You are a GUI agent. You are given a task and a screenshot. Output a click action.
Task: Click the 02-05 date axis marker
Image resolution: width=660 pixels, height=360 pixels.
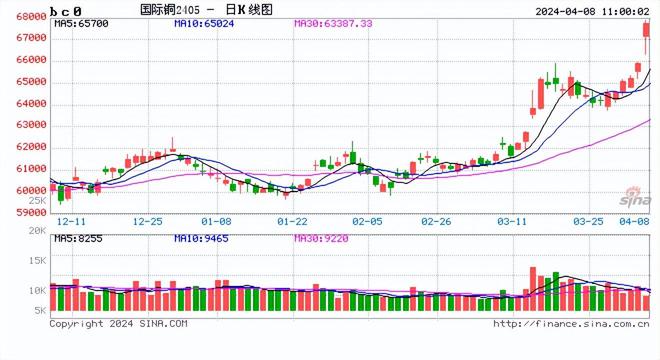coord(367,221)
